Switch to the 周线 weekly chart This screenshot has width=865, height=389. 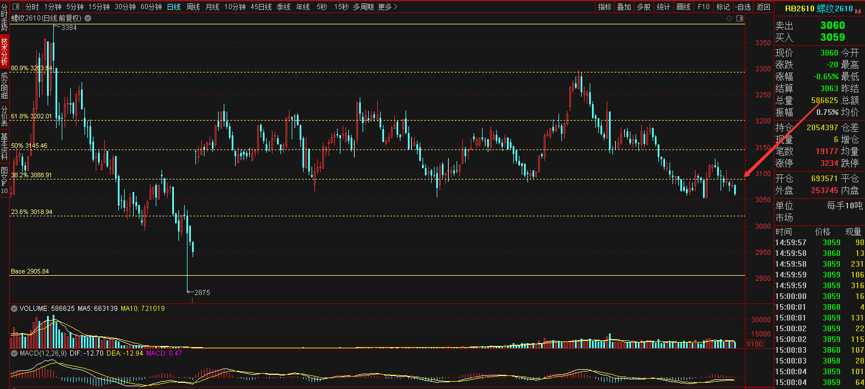(193, 7)
